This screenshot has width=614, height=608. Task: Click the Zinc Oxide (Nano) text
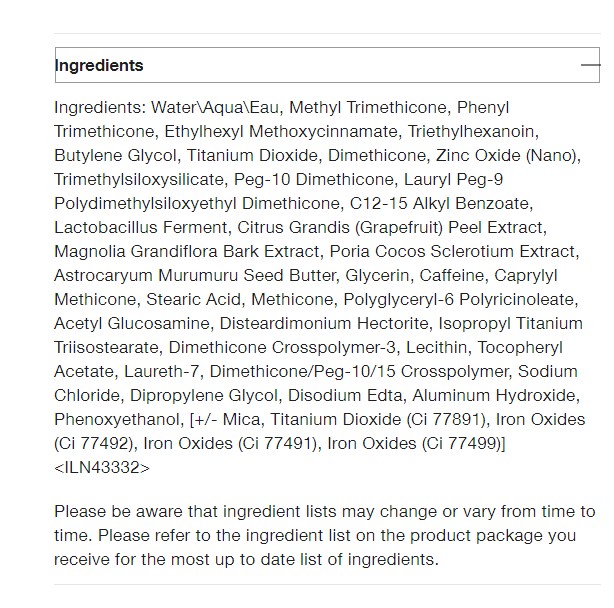pyautogui.click(x=507, y=155)
